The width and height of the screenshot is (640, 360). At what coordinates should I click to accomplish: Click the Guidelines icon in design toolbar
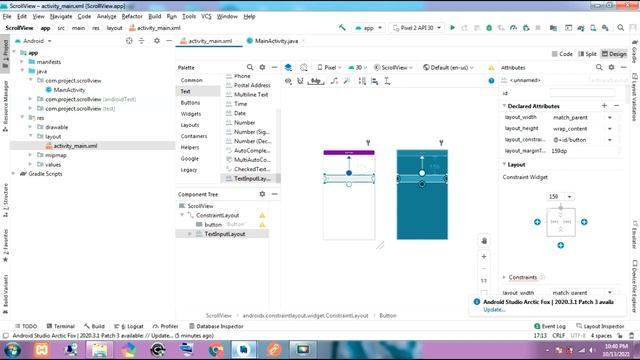coord(387,81)
